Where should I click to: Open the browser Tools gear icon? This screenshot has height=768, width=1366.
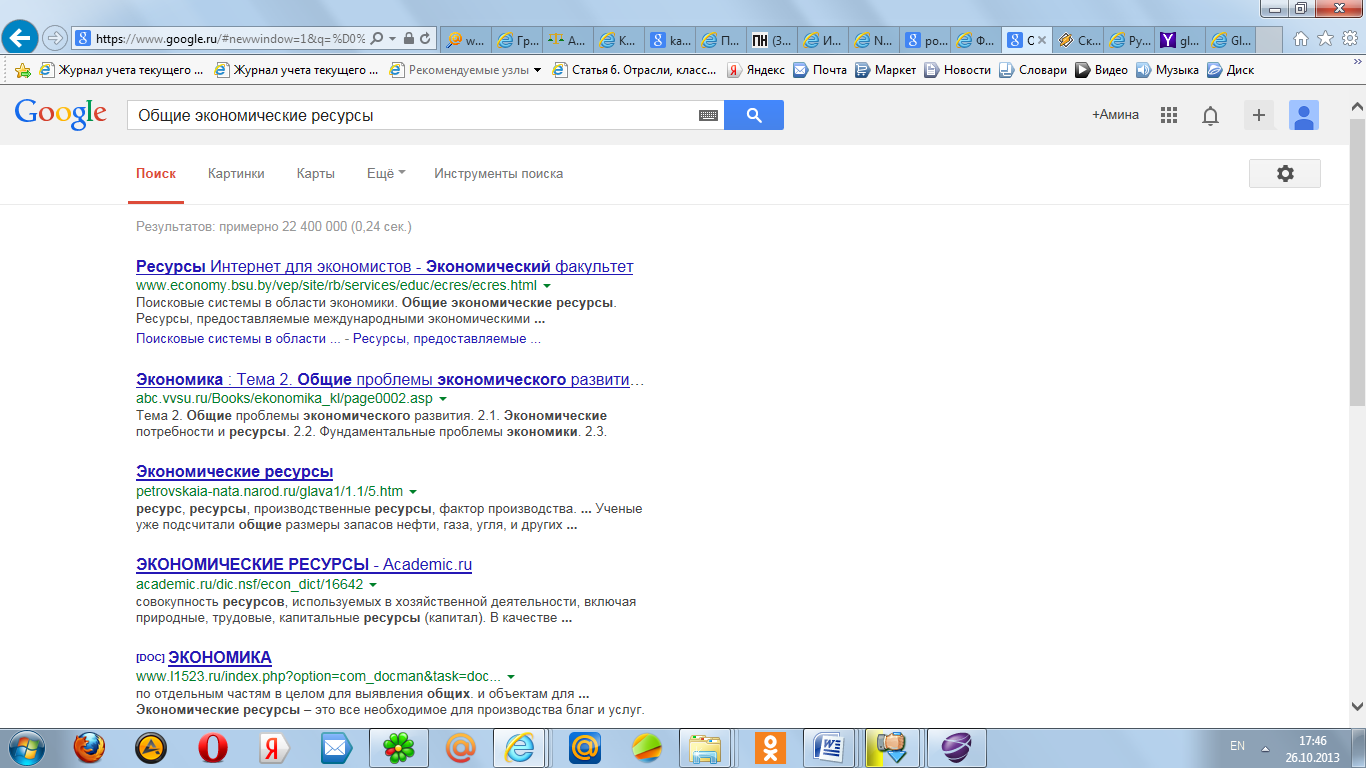pos(1349,39)
